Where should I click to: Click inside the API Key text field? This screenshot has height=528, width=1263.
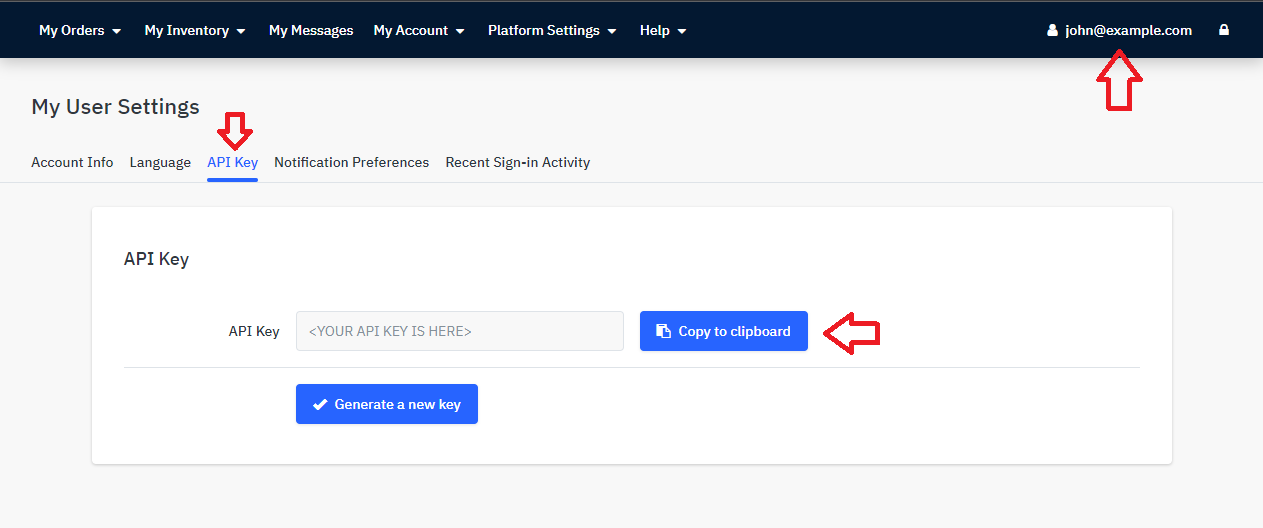[x=459, y=331]
